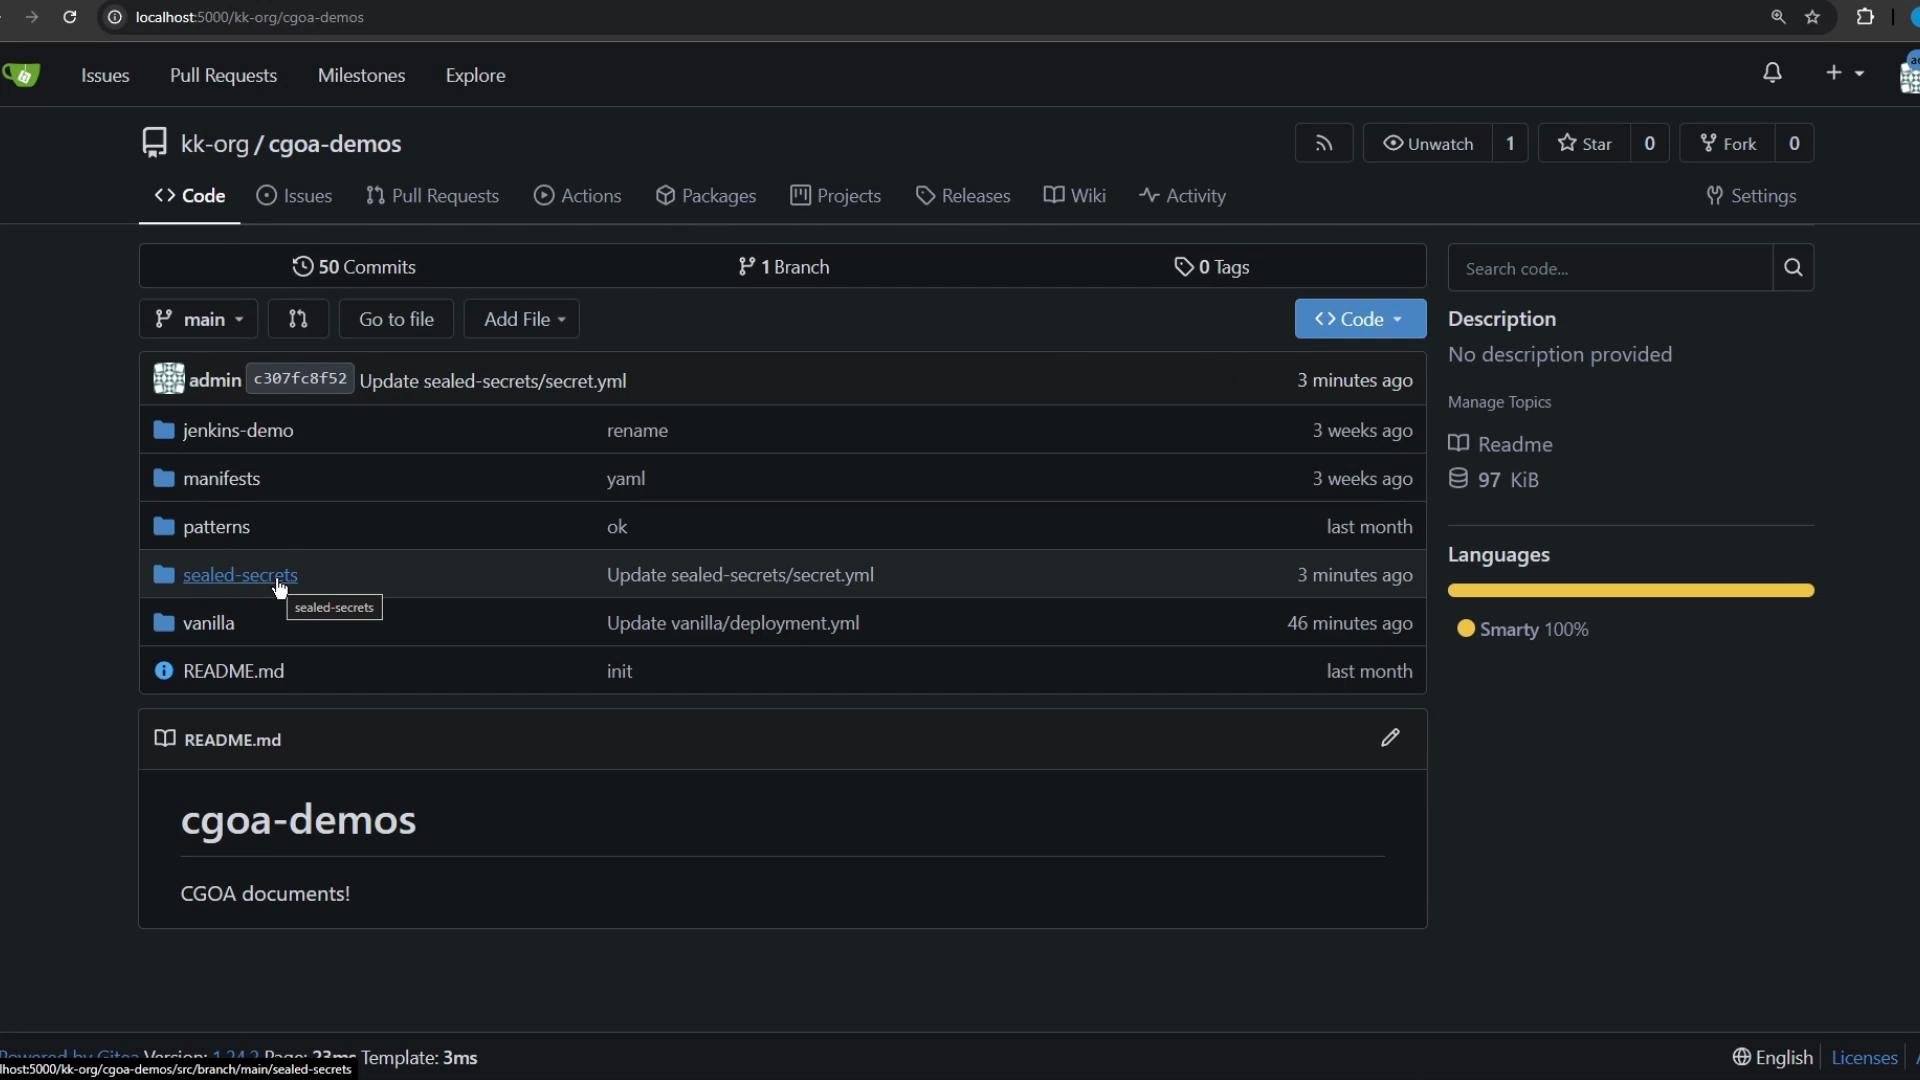The height and width of the screenshot is (1080, 1920).
Task: Open Milestones in top navigation
Action: [x=361, y=75]
